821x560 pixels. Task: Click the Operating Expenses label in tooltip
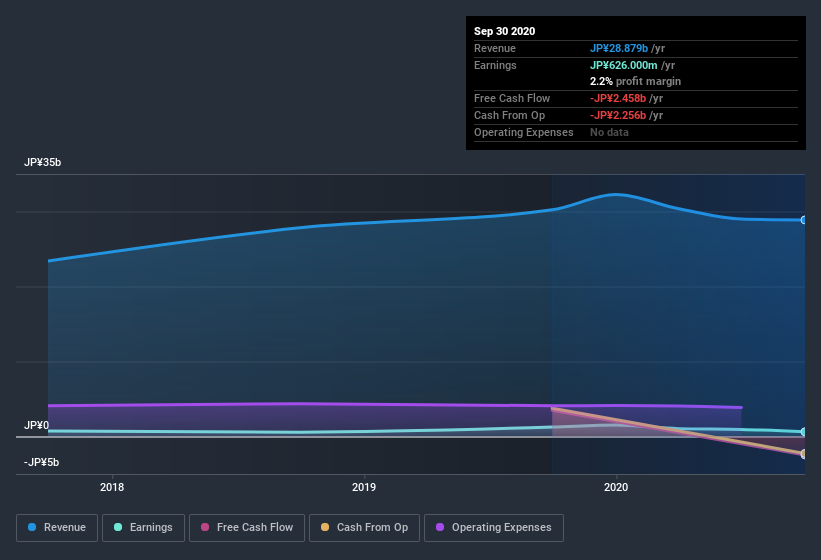pos(524,132)
